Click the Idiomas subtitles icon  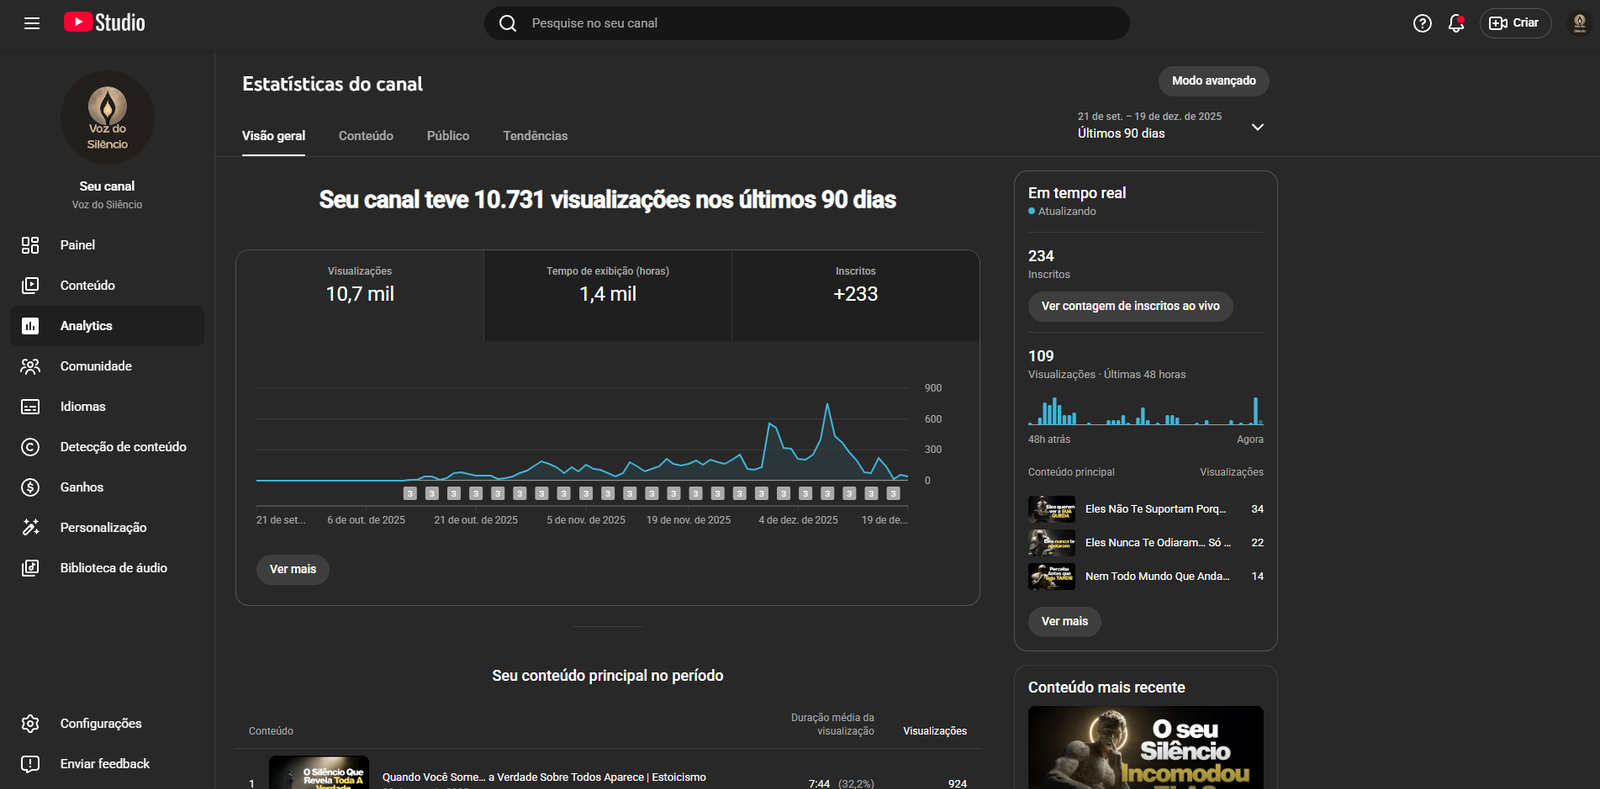coord(31,407)
